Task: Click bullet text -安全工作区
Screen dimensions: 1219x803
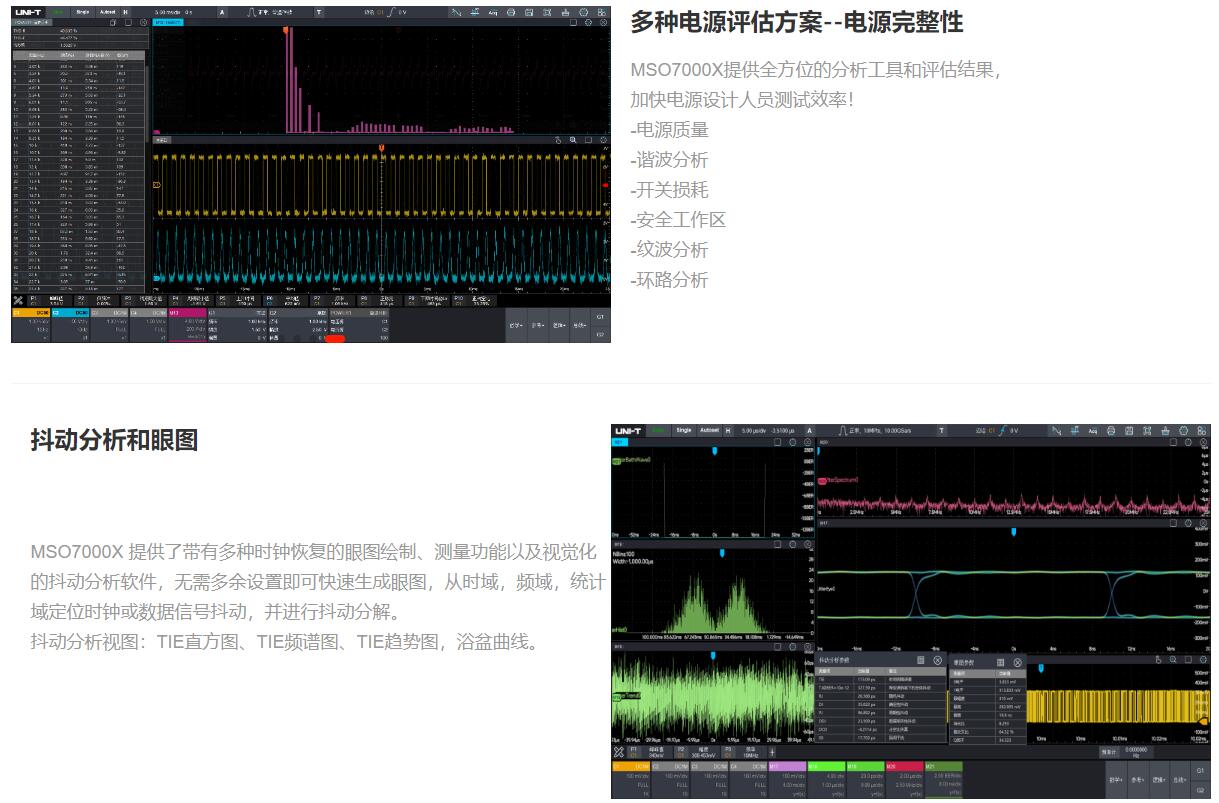Action: 678,220
